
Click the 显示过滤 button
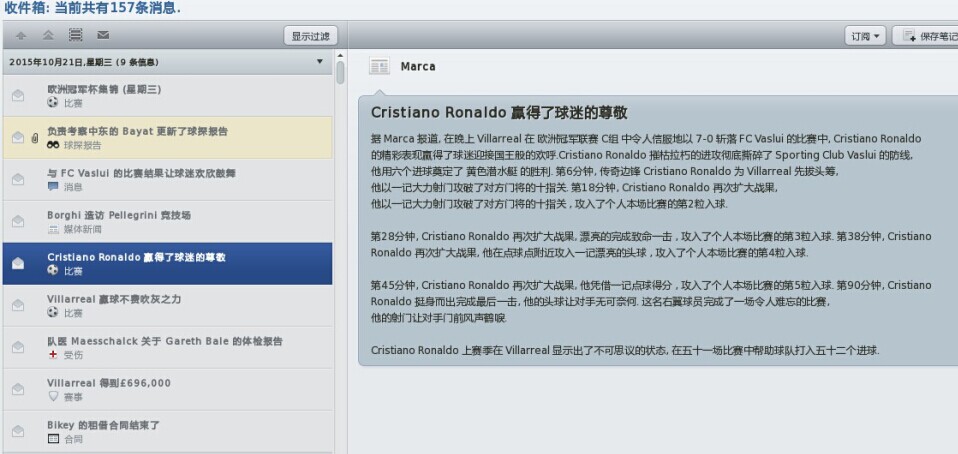click(310, 36)
